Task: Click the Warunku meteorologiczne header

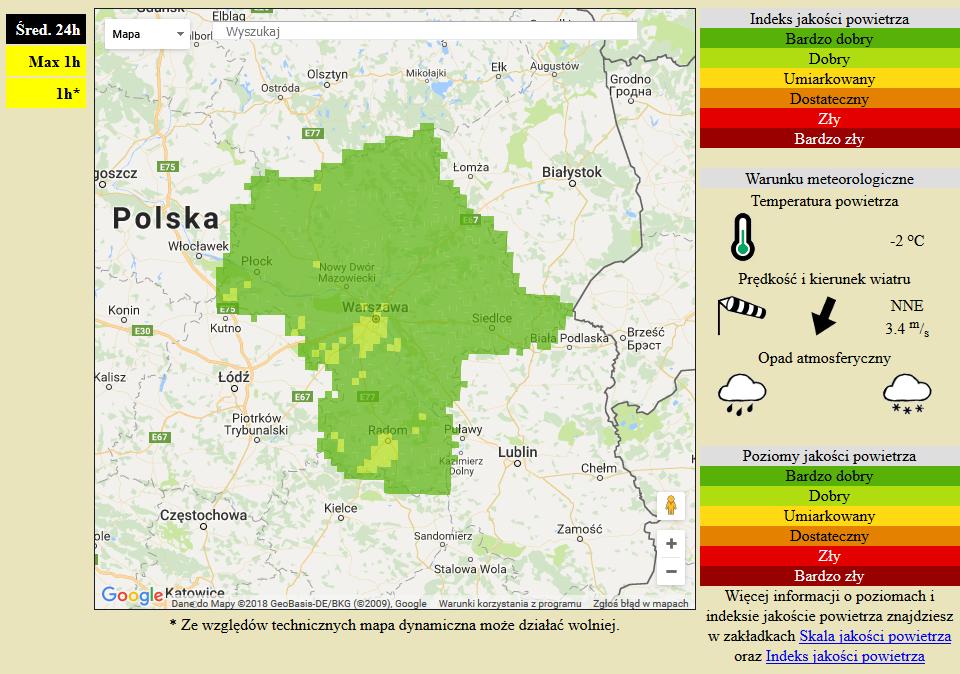Action: coord(830,179)
